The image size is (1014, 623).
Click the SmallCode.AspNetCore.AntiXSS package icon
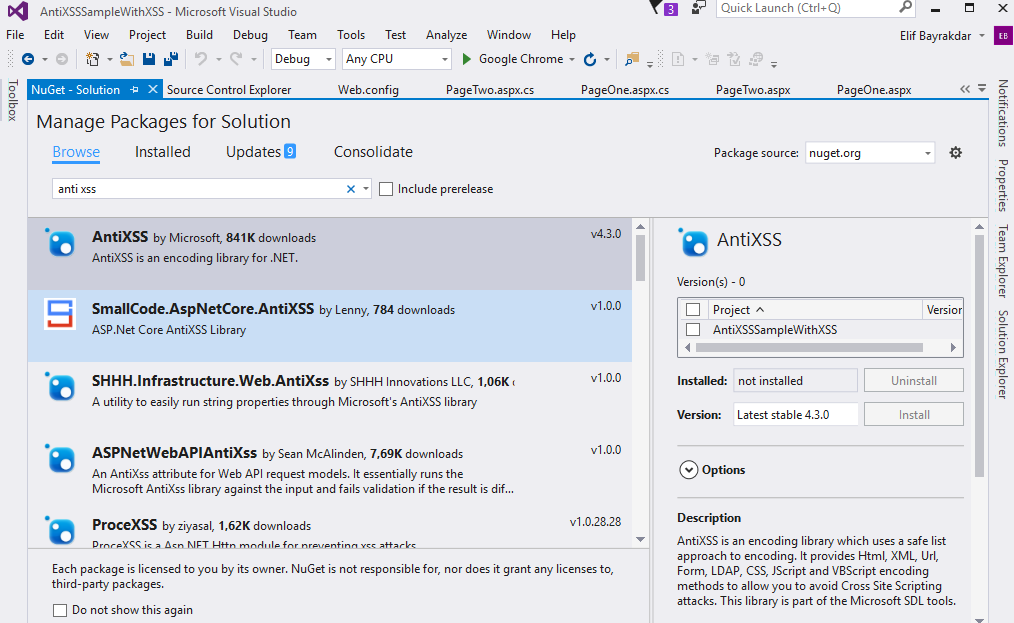(59, 313)
